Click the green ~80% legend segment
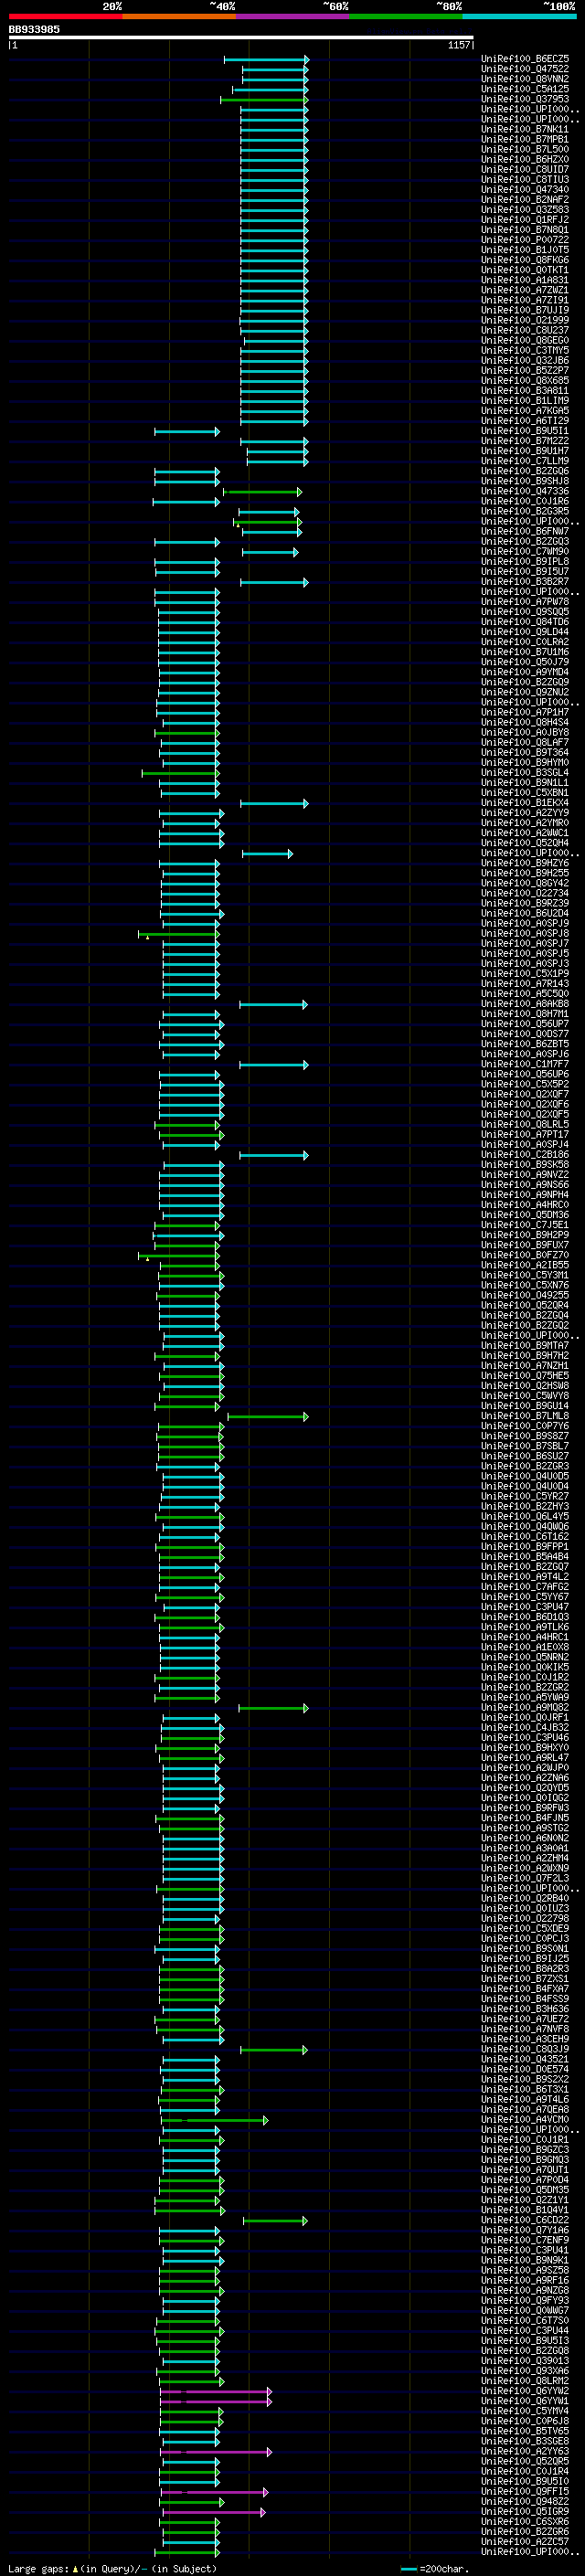This screenshot has width=585, height=2576. click(406, 16)
